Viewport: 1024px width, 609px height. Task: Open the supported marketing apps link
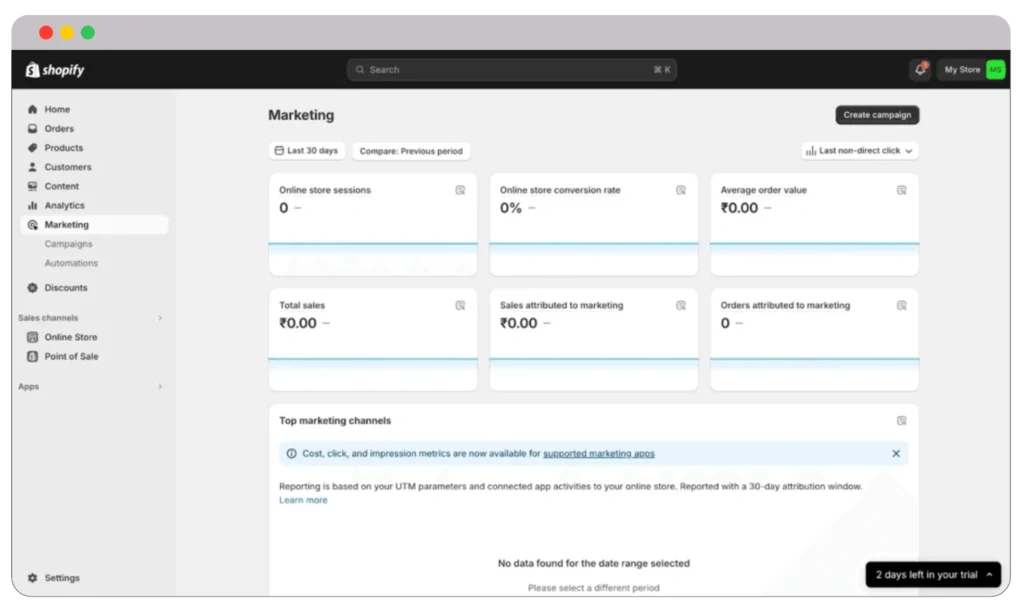599,453
